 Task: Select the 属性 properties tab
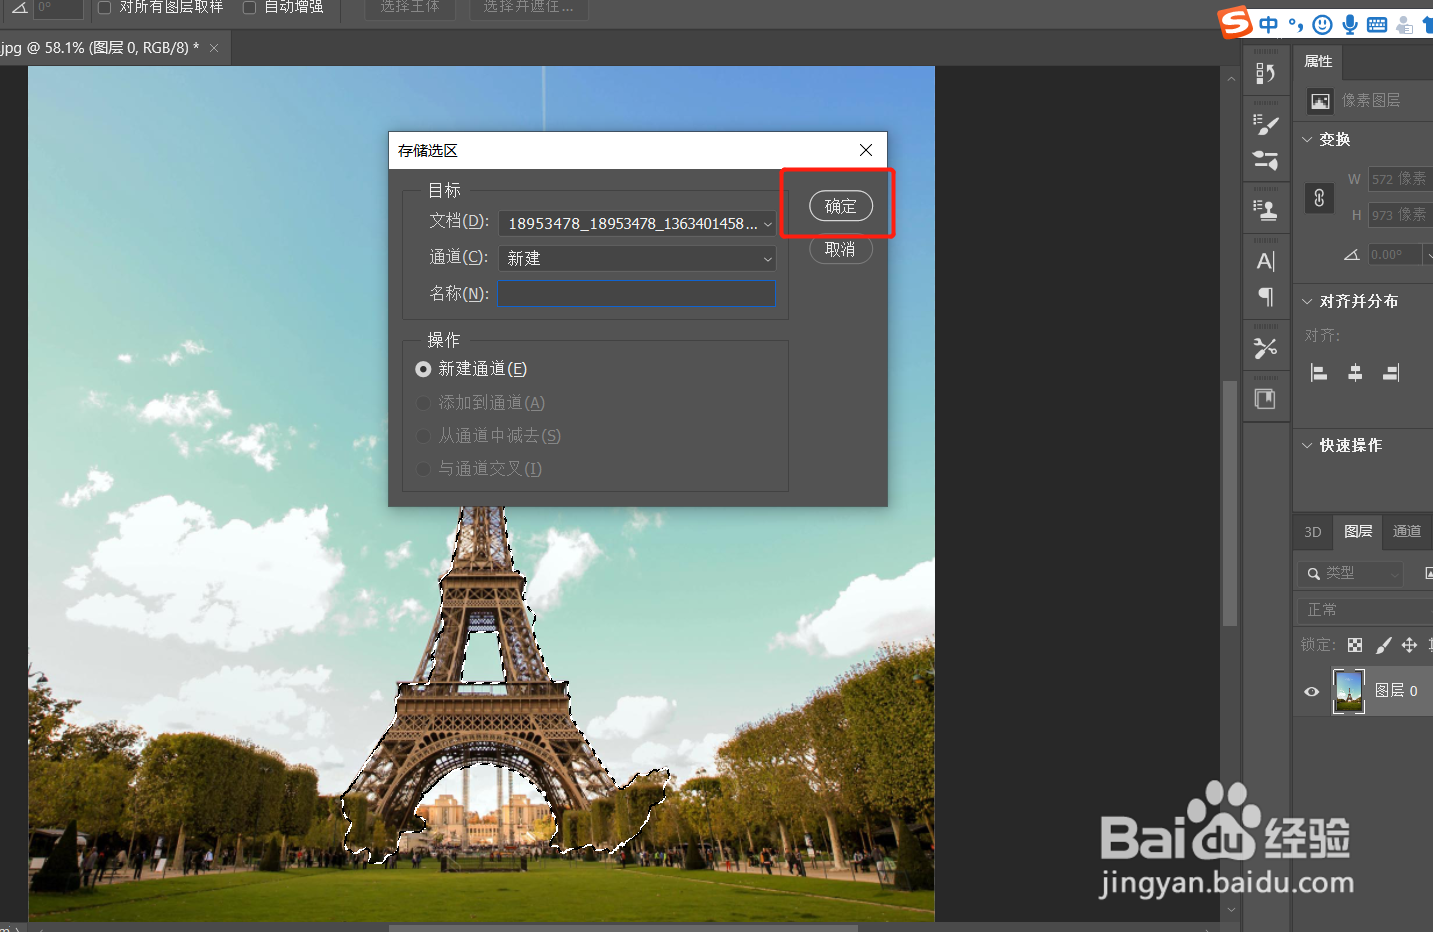[x=1318, y=62]
